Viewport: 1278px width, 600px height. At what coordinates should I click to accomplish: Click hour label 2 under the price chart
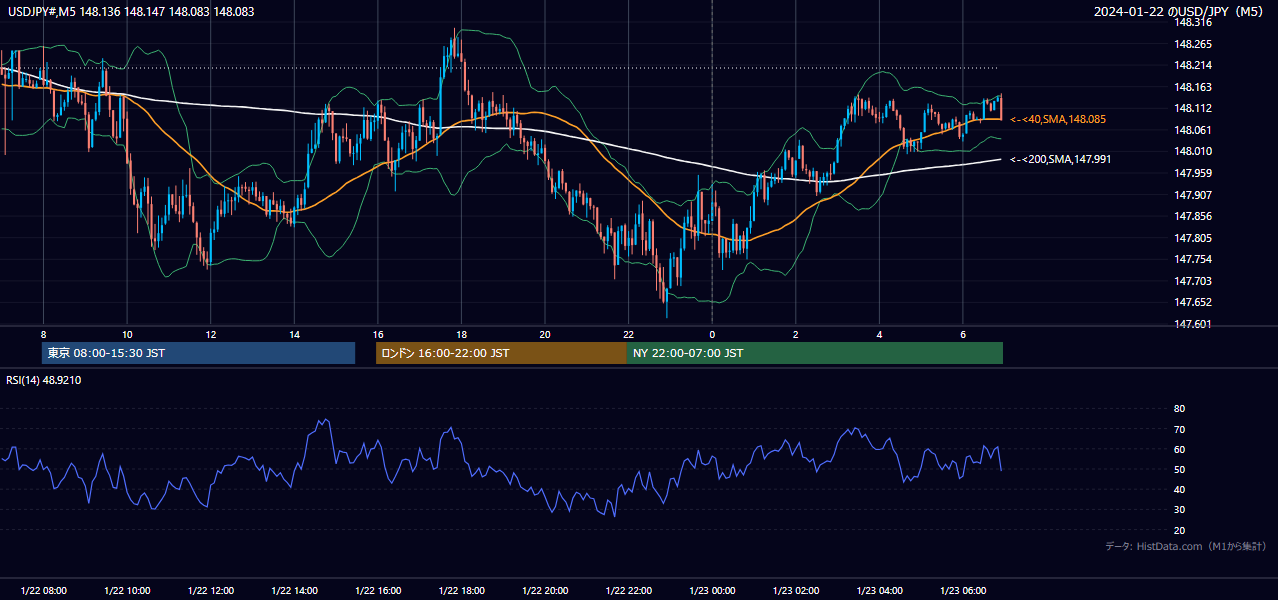pos(796,334)
